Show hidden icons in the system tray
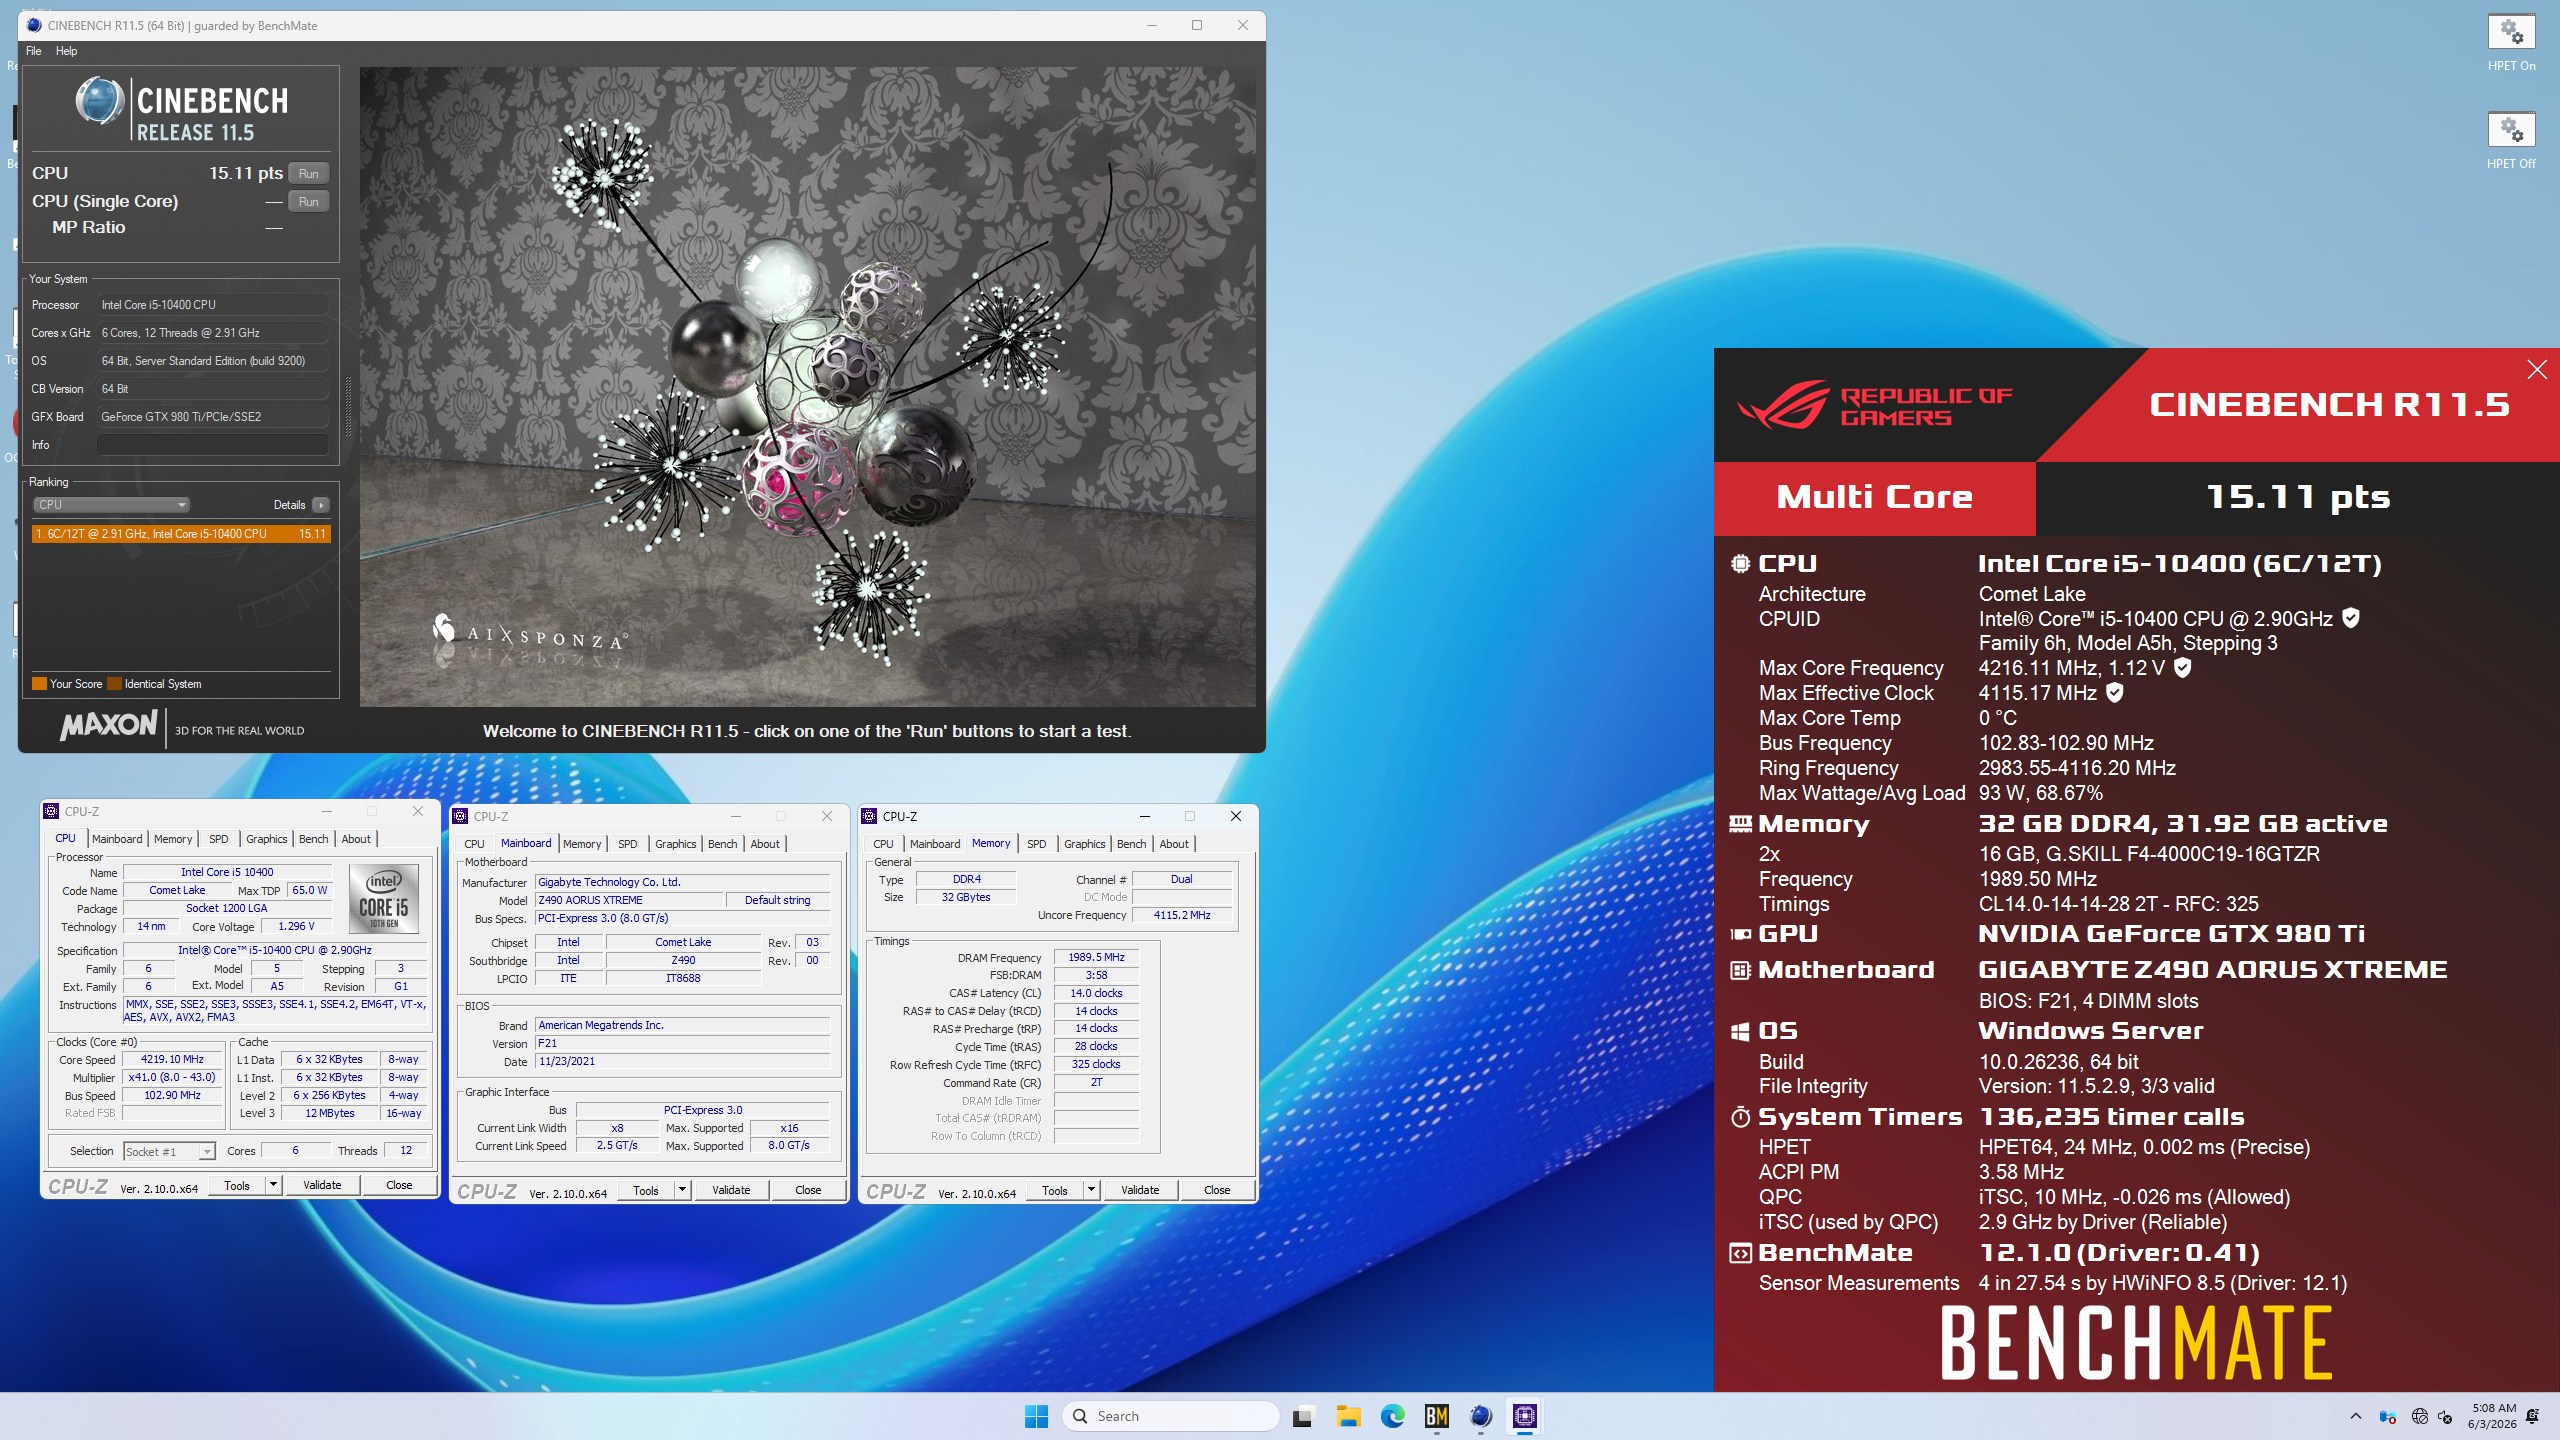This screenshot has height=1440, width=2560. 2356,1416
